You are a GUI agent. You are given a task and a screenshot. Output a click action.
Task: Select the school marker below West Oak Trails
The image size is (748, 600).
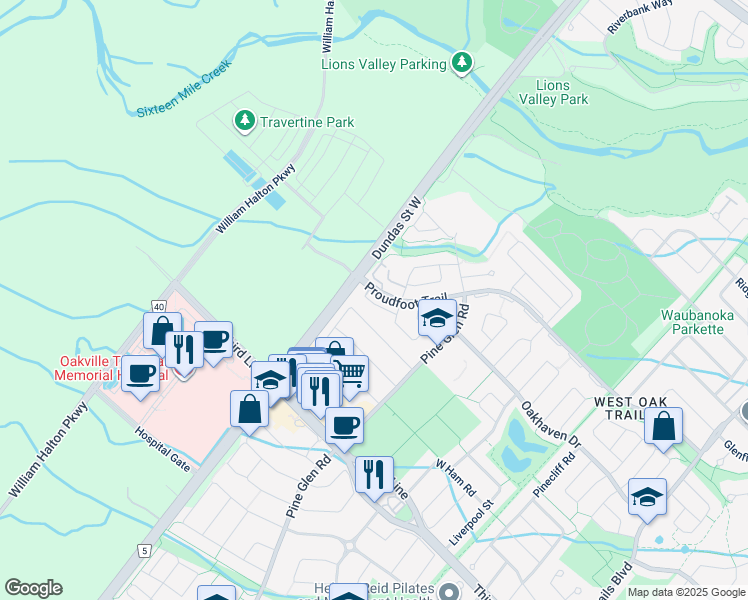coord(647,499)
